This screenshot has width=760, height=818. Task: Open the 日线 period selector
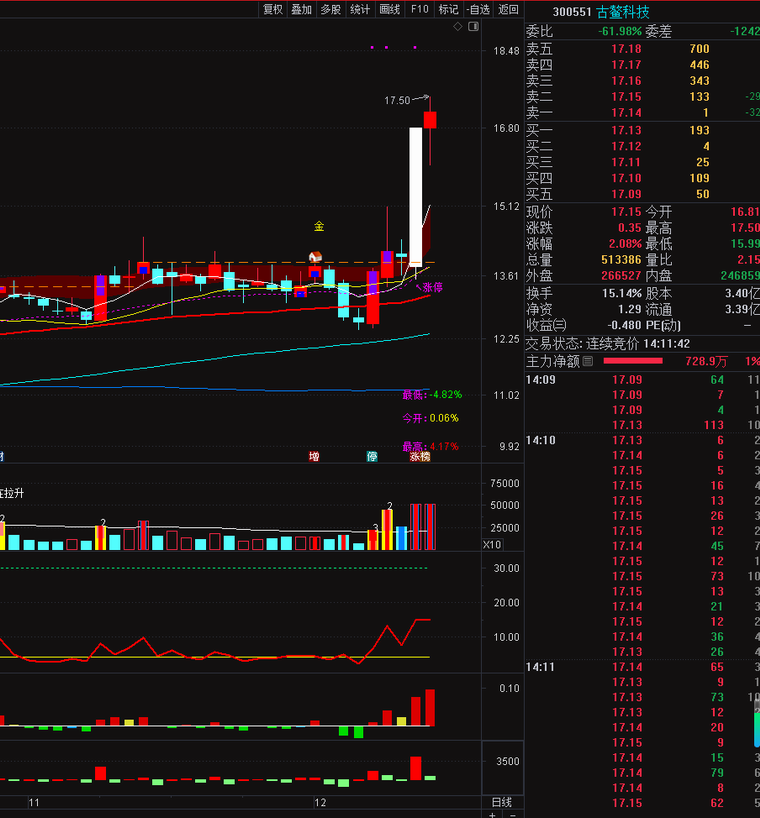pyautogui.click(x=502, y=802)
